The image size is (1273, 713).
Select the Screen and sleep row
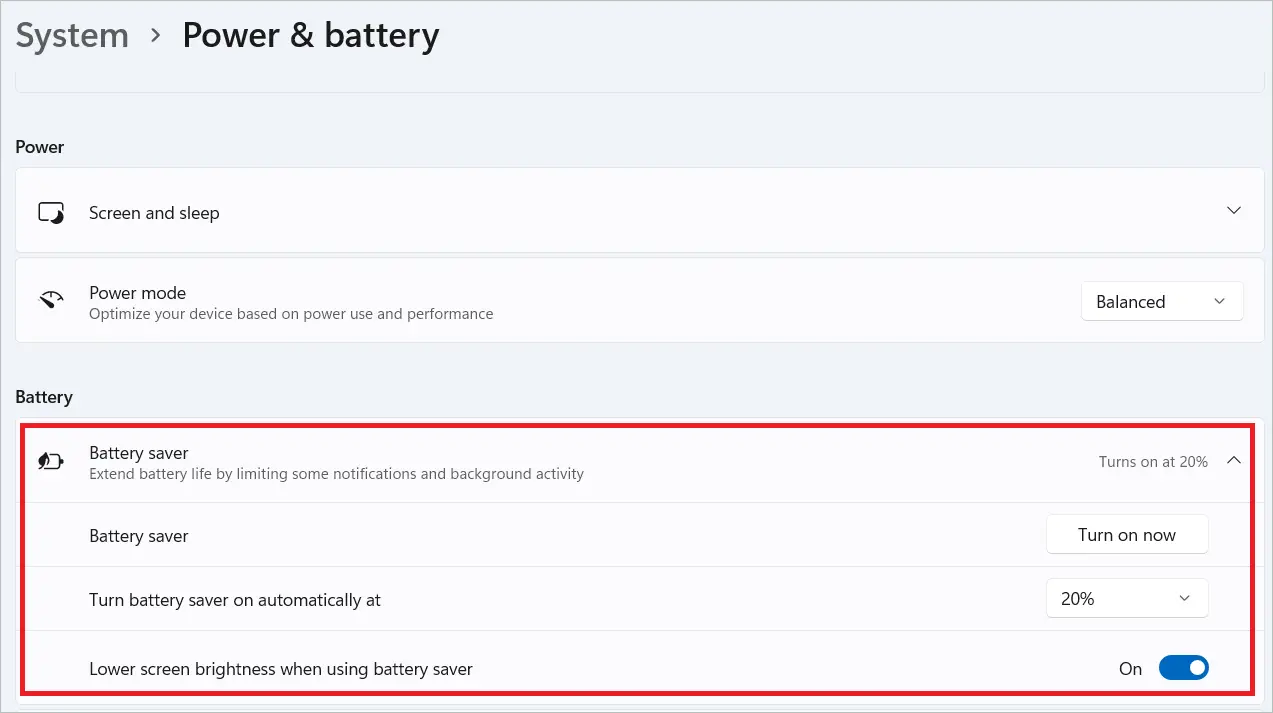tap(400, 211)
